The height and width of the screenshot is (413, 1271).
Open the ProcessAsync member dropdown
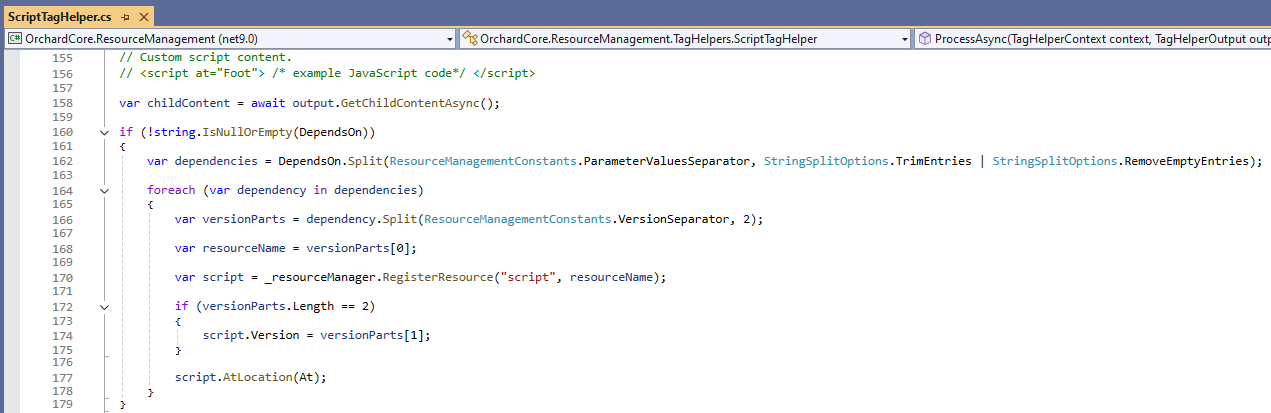[1100, 39]
